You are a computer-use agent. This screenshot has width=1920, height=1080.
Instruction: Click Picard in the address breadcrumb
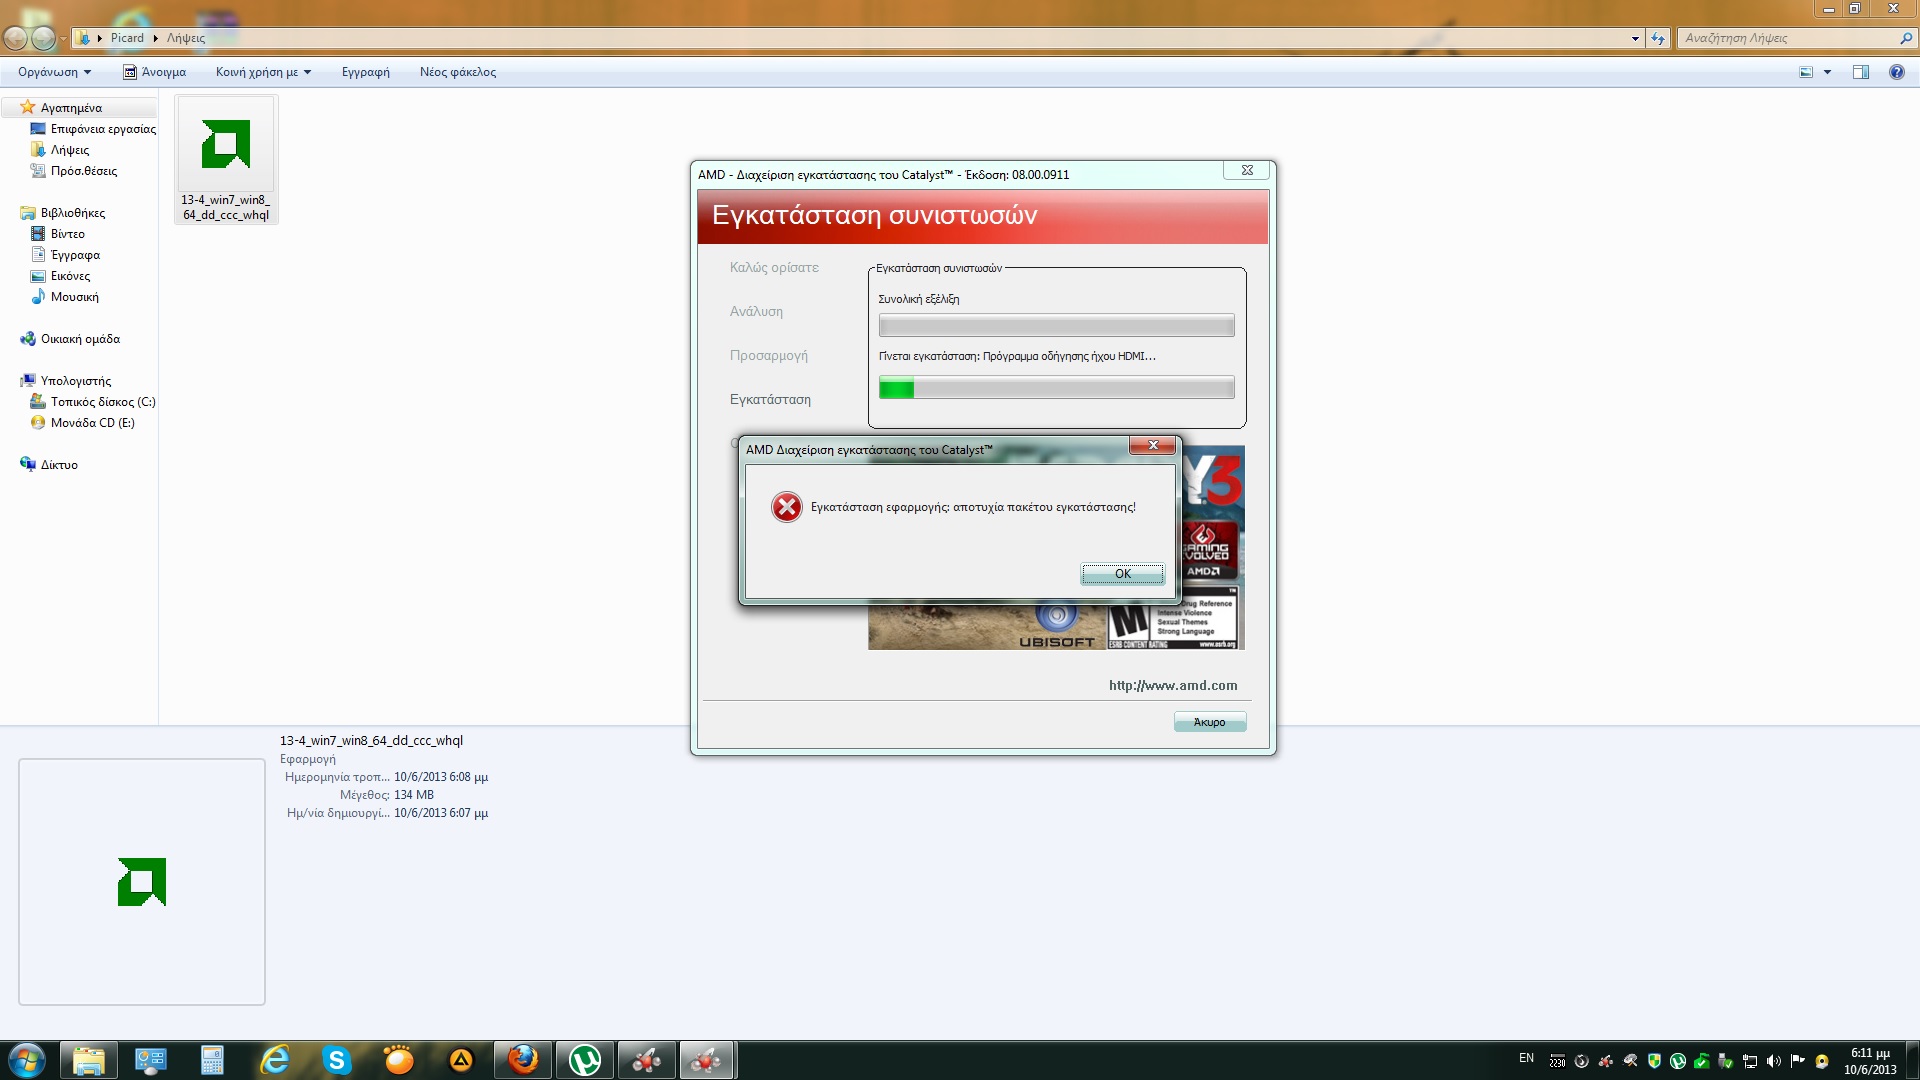127,38
